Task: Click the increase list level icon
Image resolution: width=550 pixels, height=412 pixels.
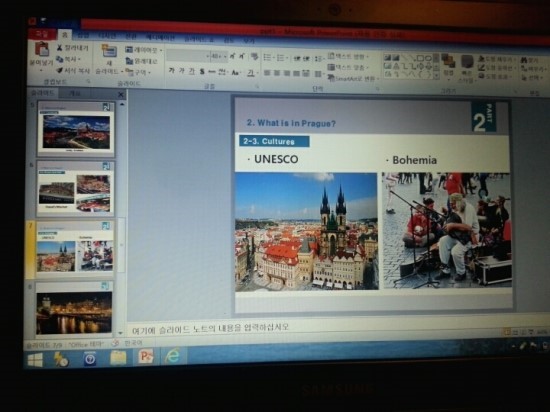Action: point(306,59)
